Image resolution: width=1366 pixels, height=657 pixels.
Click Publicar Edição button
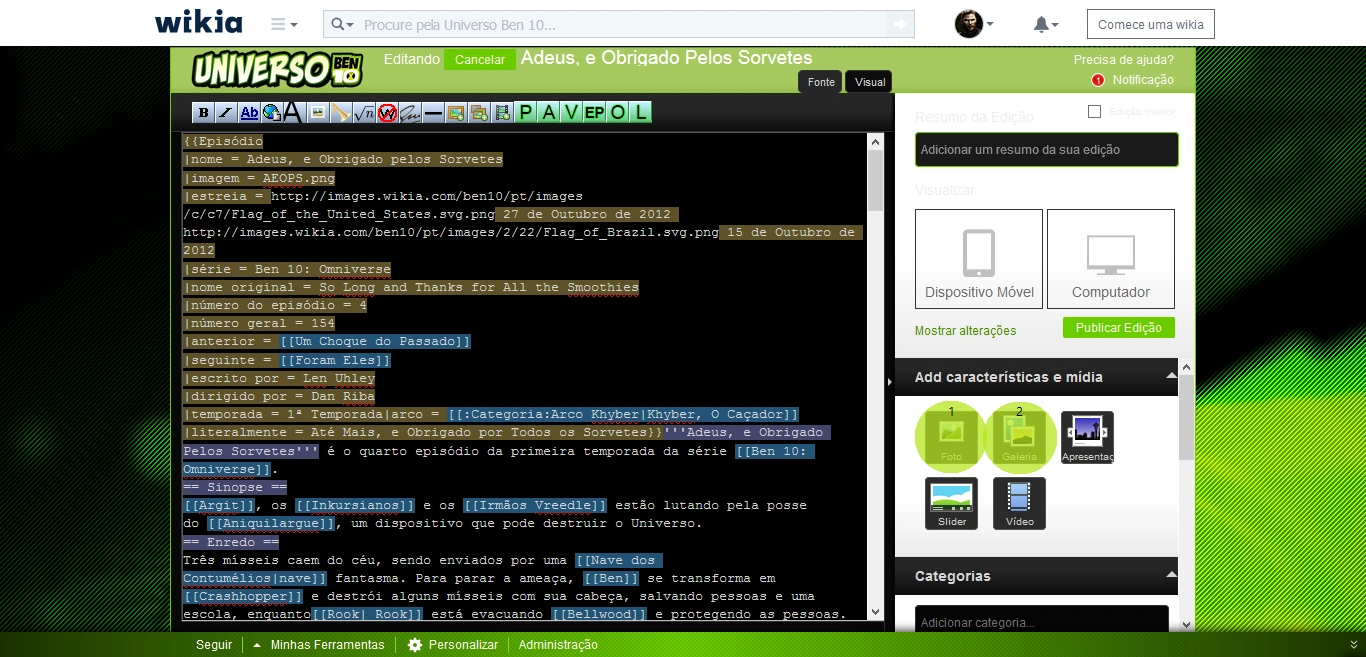pyautogui.click(x=1118, y=328)
